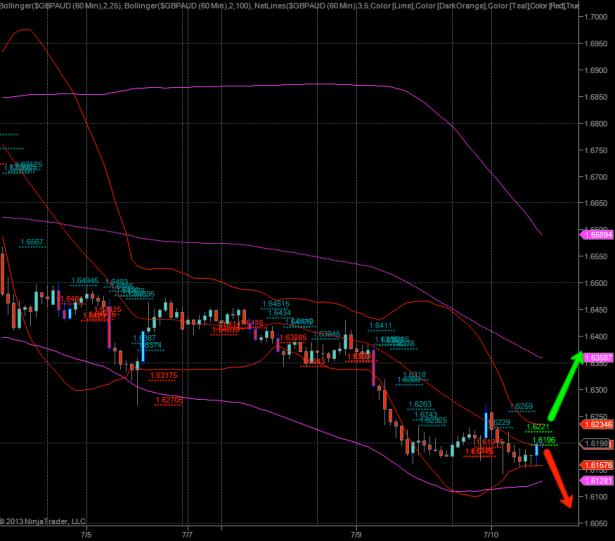615x541 pixels.
Task: Click the teal 1.6567 net line label
Action: tap(32, 242)
